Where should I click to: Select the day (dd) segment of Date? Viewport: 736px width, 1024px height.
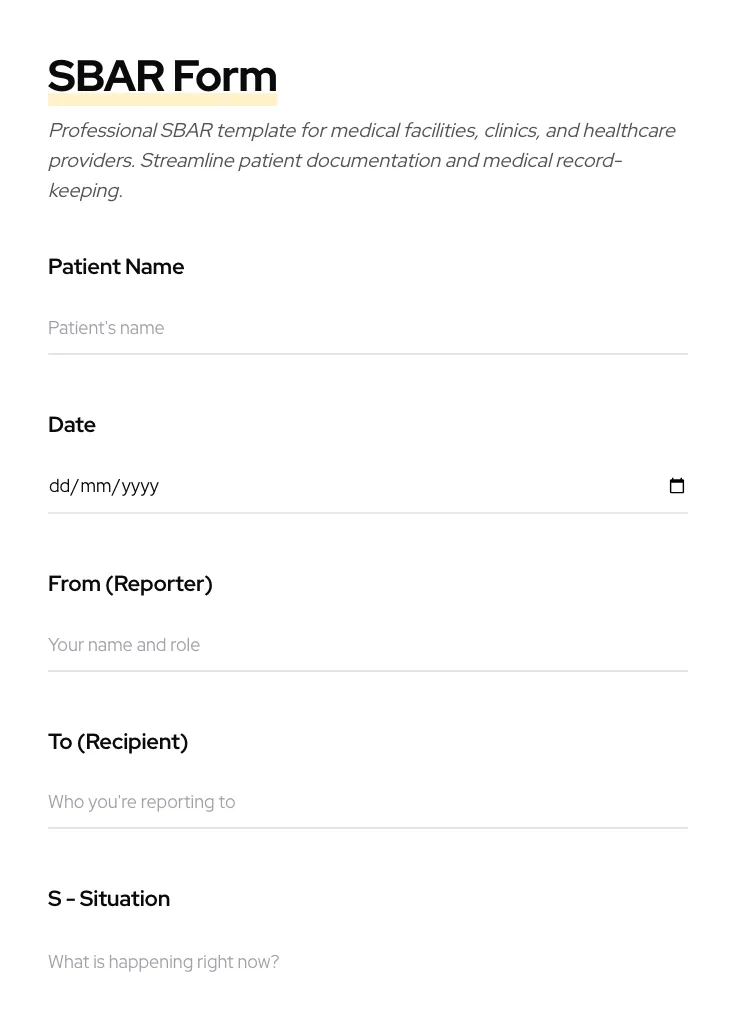(59, 486)
